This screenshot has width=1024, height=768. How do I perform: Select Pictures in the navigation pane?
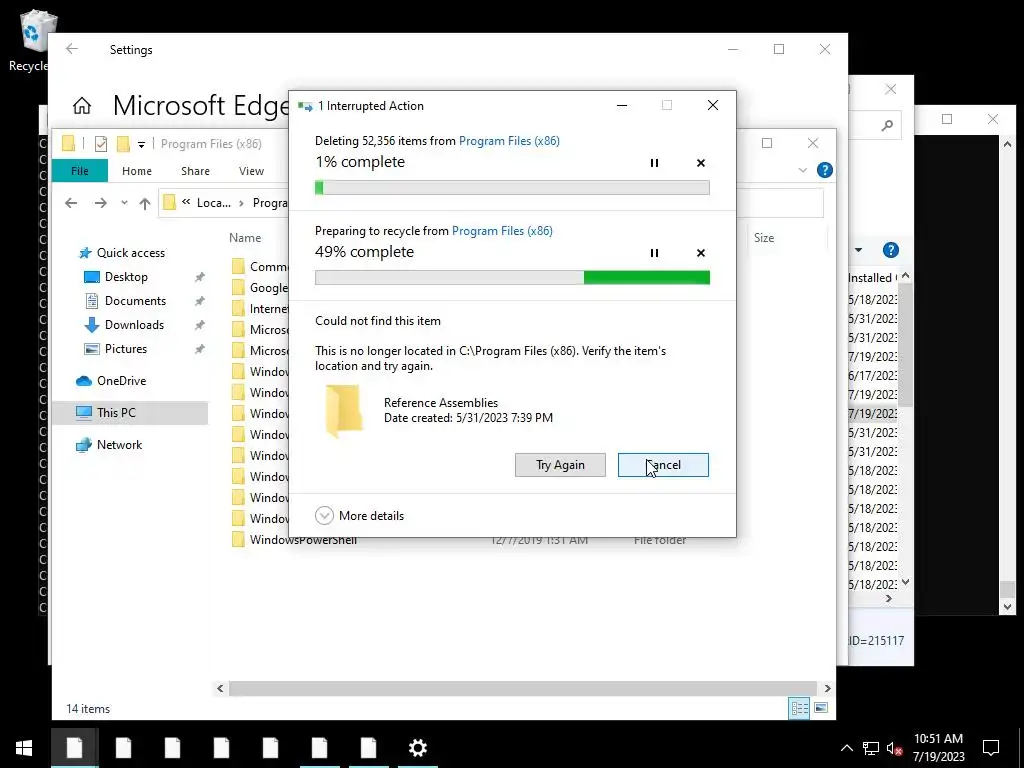(126, 349)
